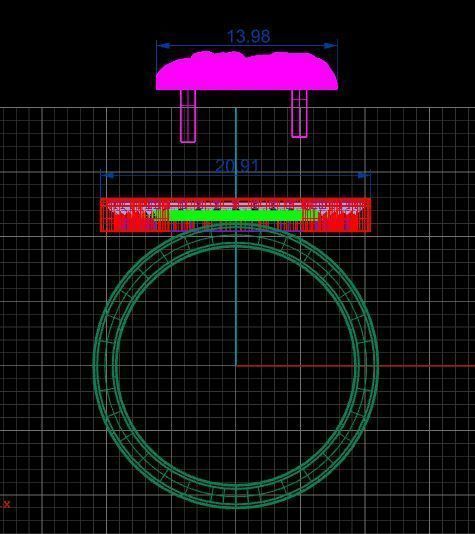Screen dimensions: 475x534
Task: Select the right magenta post
Action: (x=299, y=114)
